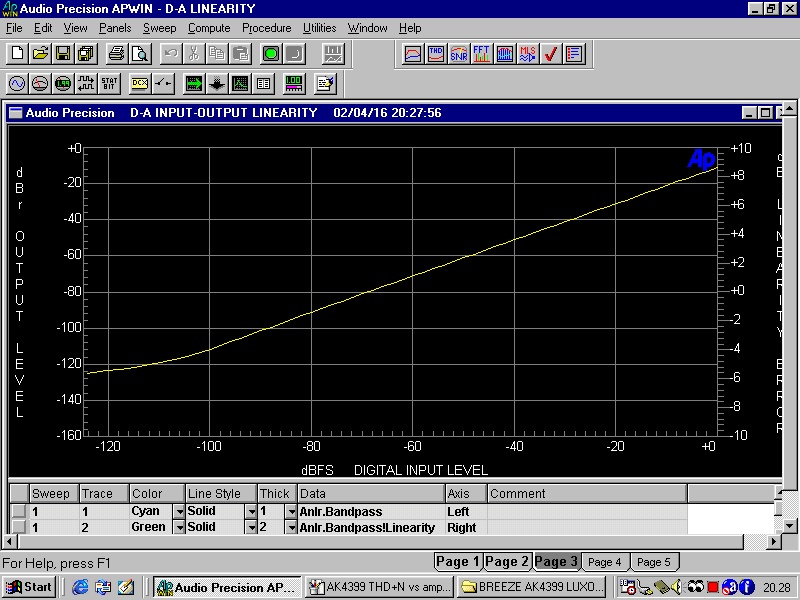800x600 pixels.
Task: Launch Internet Explorer from quick launch
Action: pos(80,587)
